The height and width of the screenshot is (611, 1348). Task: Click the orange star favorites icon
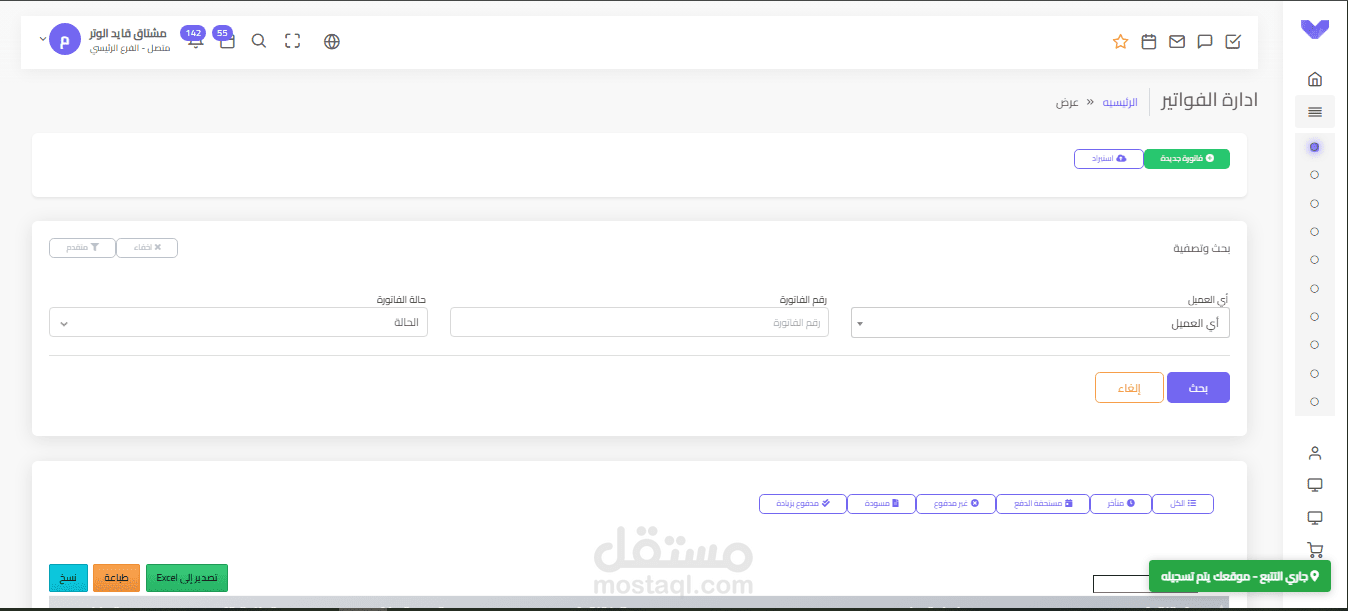click(1121, 41)
